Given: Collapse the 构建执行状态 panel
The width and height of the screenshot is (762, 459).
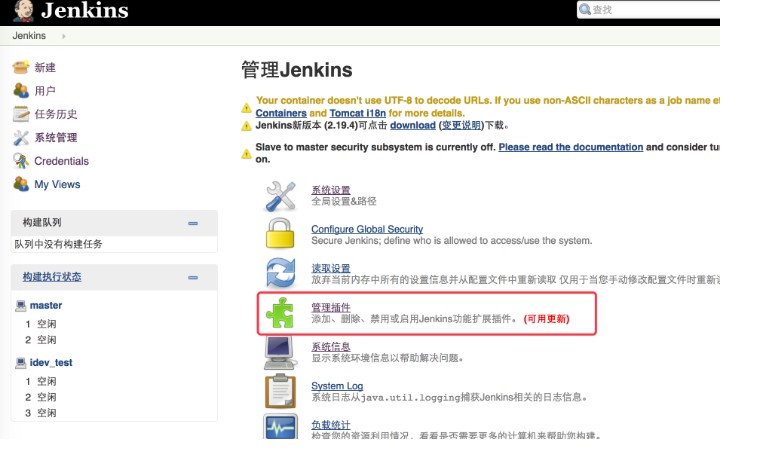Looking at the screenshot, I should pyautogui.click(x=193, y=278).
